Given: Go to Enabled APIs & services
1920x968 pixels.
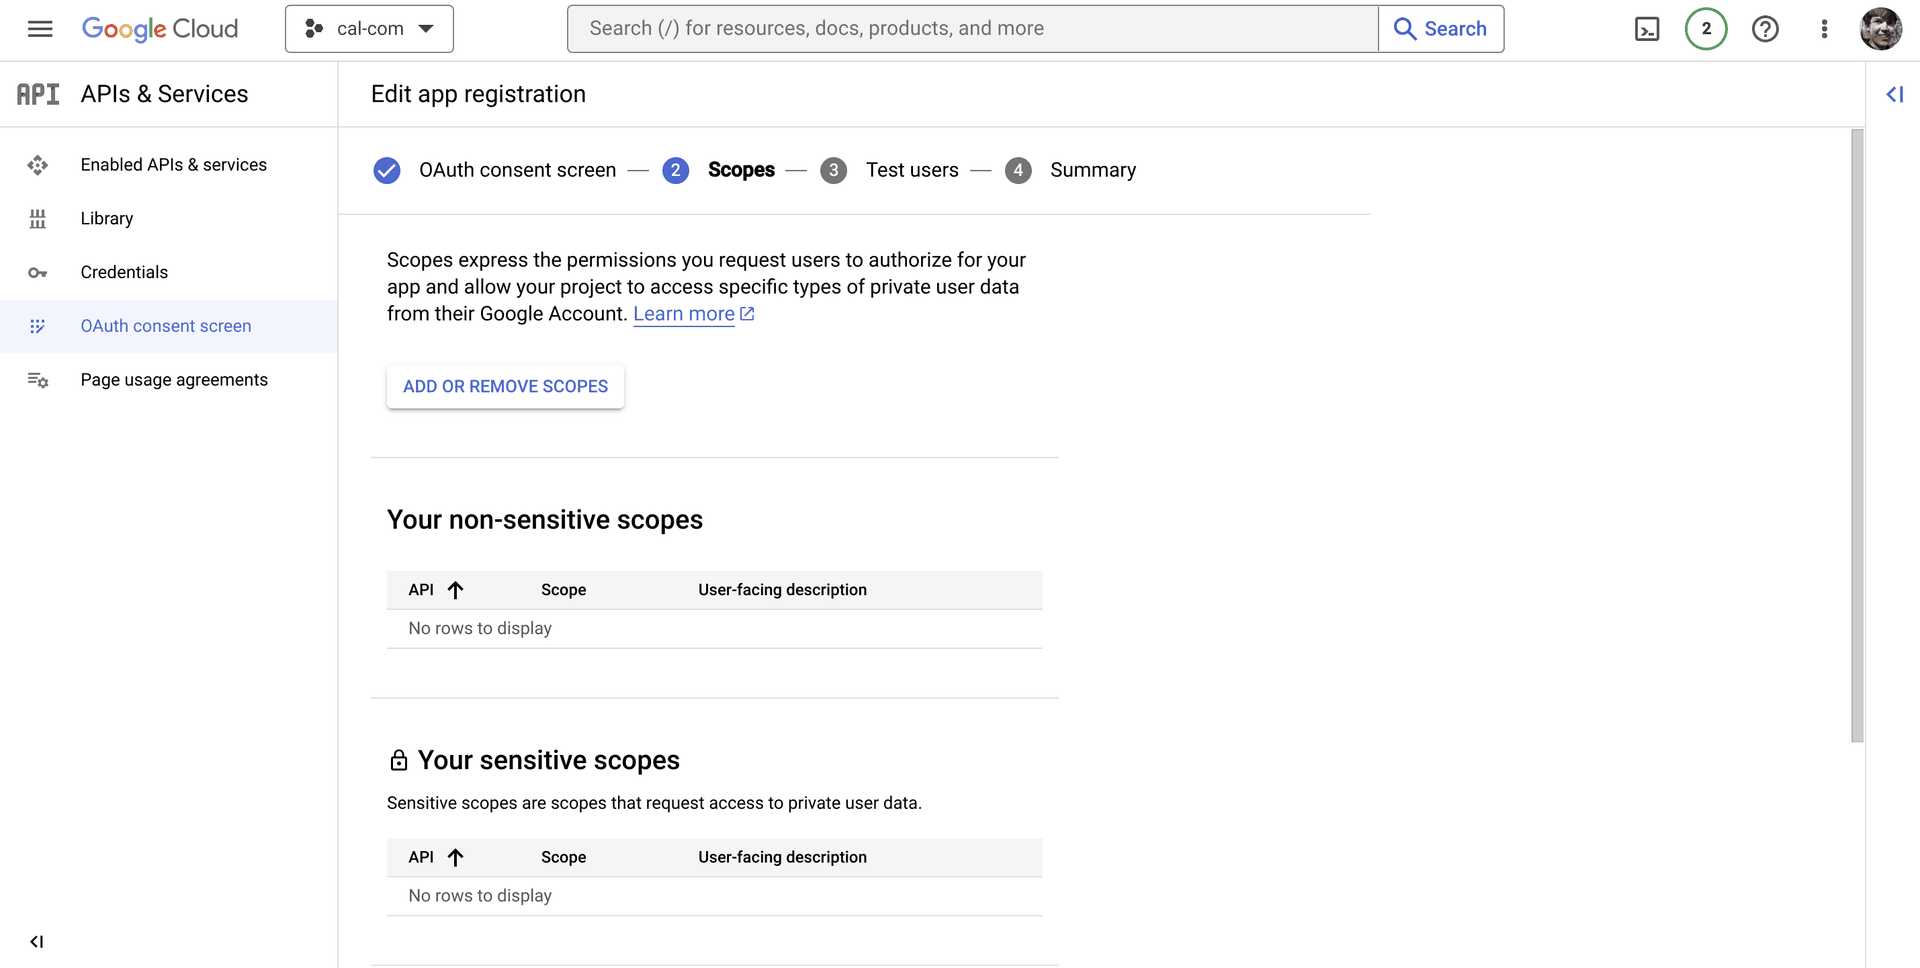Looking at the screenshot, I should (173, 165).
